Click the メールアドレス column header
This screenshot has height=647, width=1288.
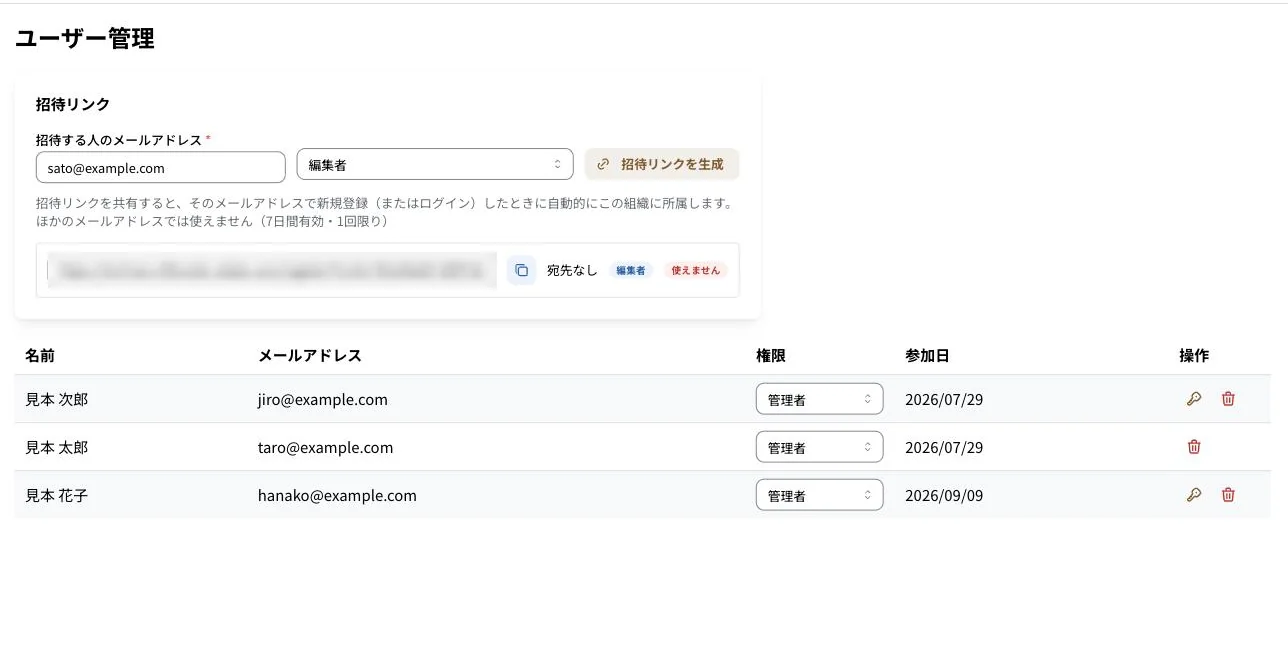310,355
